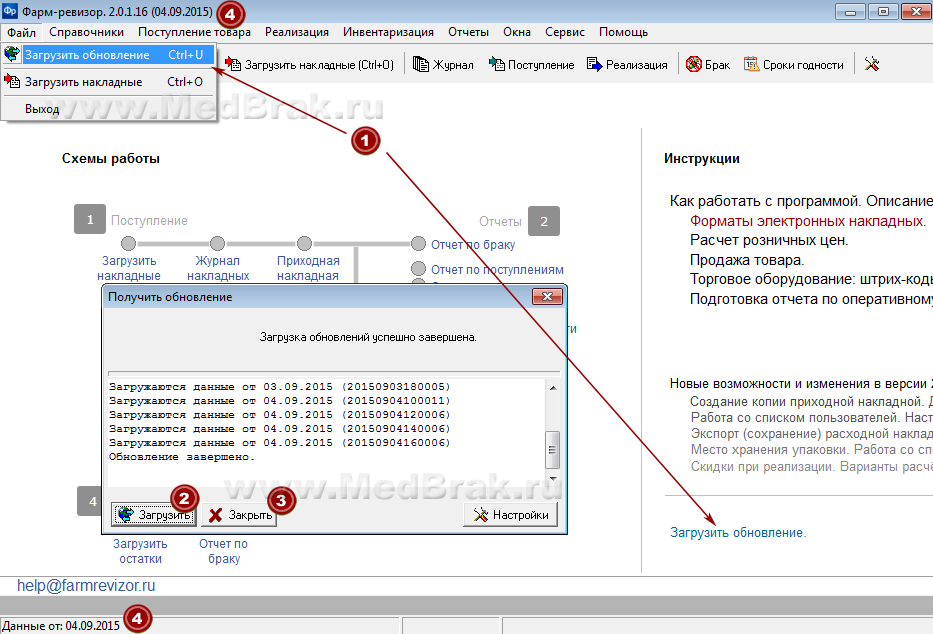
Task: Click the Реализация toolbar icon
Action: pos(594,64)
